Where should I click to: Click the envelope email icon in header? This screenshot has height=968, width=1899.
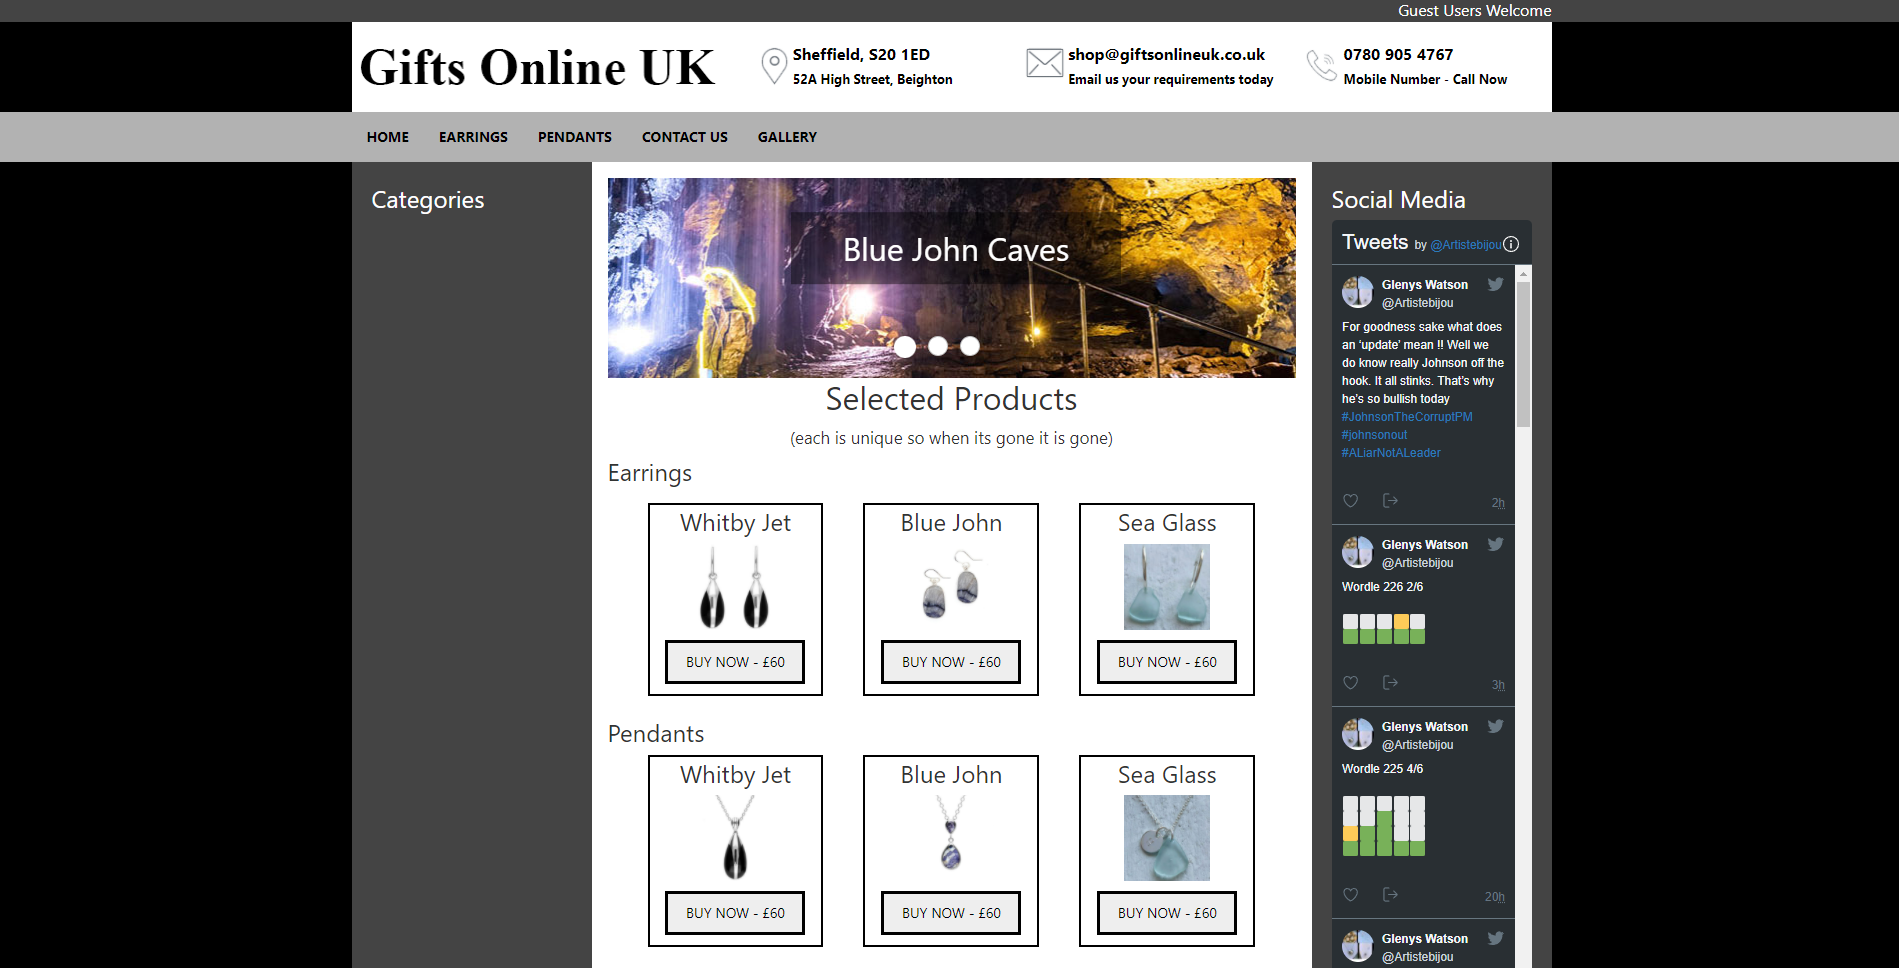[x=1044, y=64]
